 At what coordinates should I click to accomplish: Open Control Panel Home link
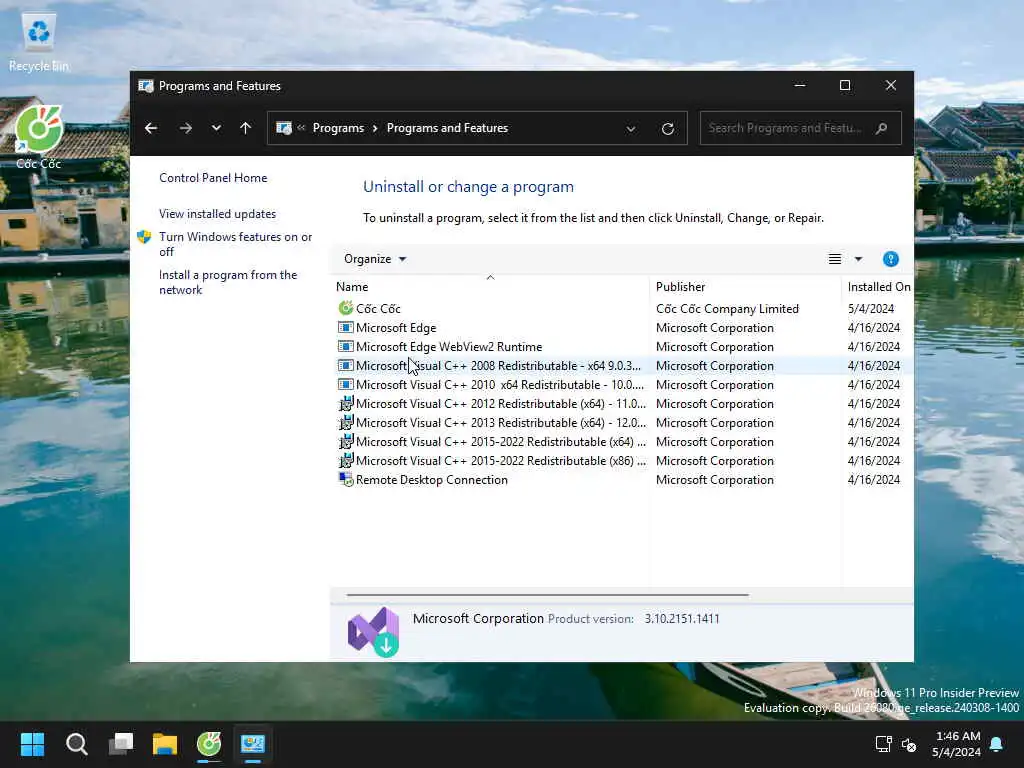pyautogui.click(x=213, y=178)
